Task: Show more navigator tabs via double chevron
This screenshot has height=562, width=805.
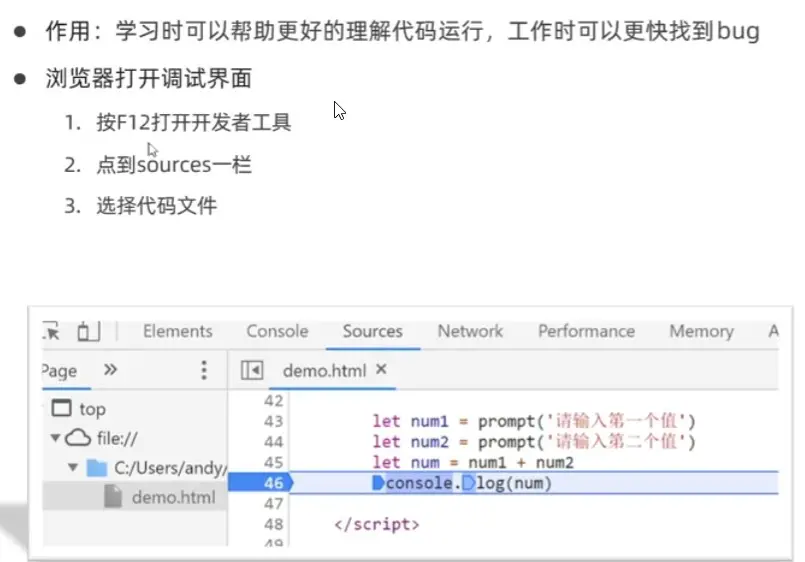Action: point(110,370)
